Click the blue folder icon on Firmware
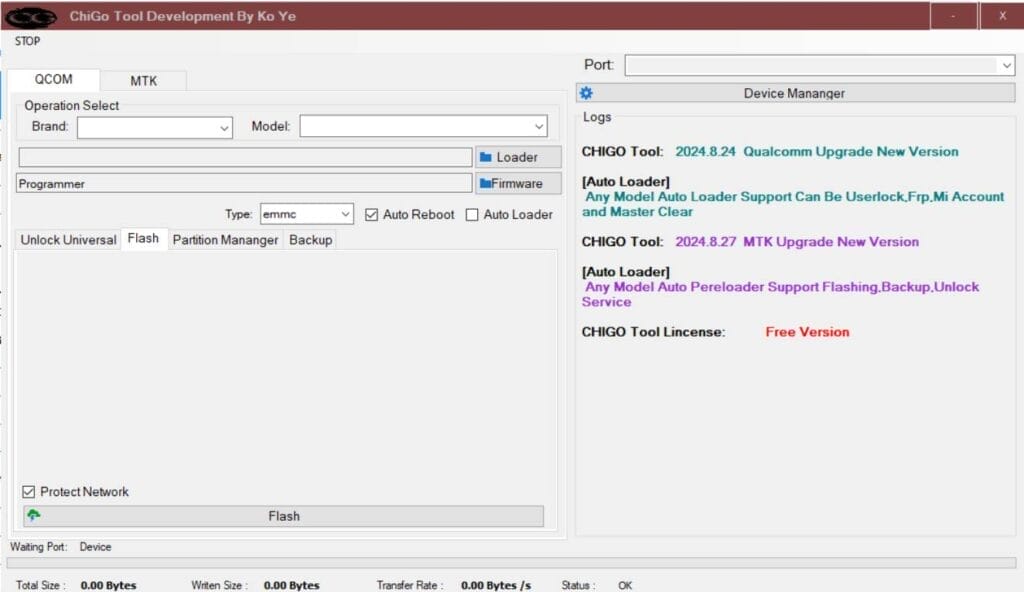This screenshot has width=1024, height=592. [484, 184]
